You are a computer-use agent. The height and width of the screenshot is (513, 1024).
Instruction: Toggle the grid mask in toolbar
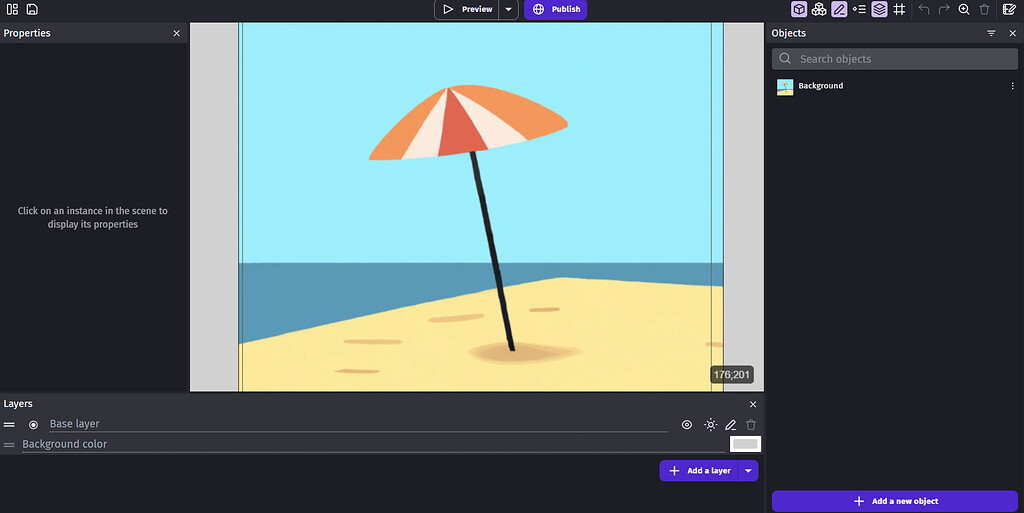tap(899, 9)
